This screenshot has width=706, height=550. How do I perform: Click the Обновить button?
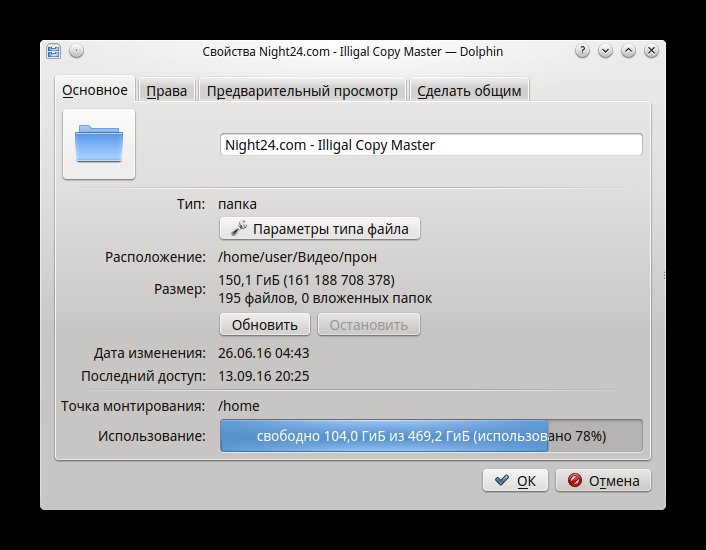(265, 325)
